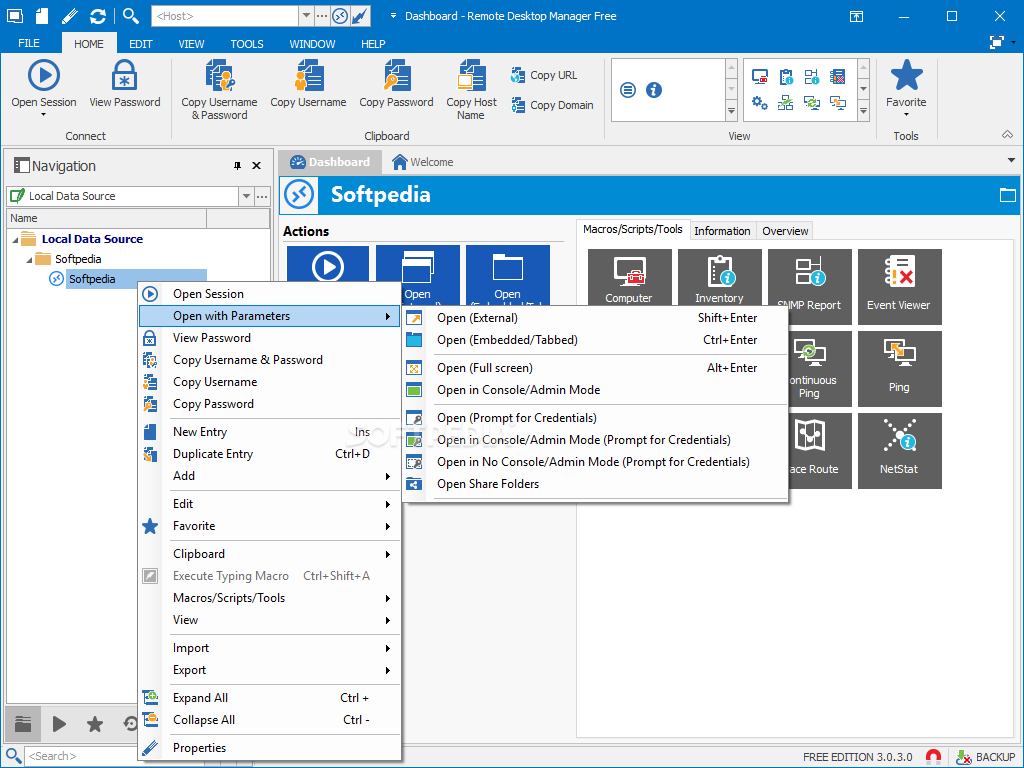
Task: Click the Quick Connect lightning icon
Action: [359, 16]
